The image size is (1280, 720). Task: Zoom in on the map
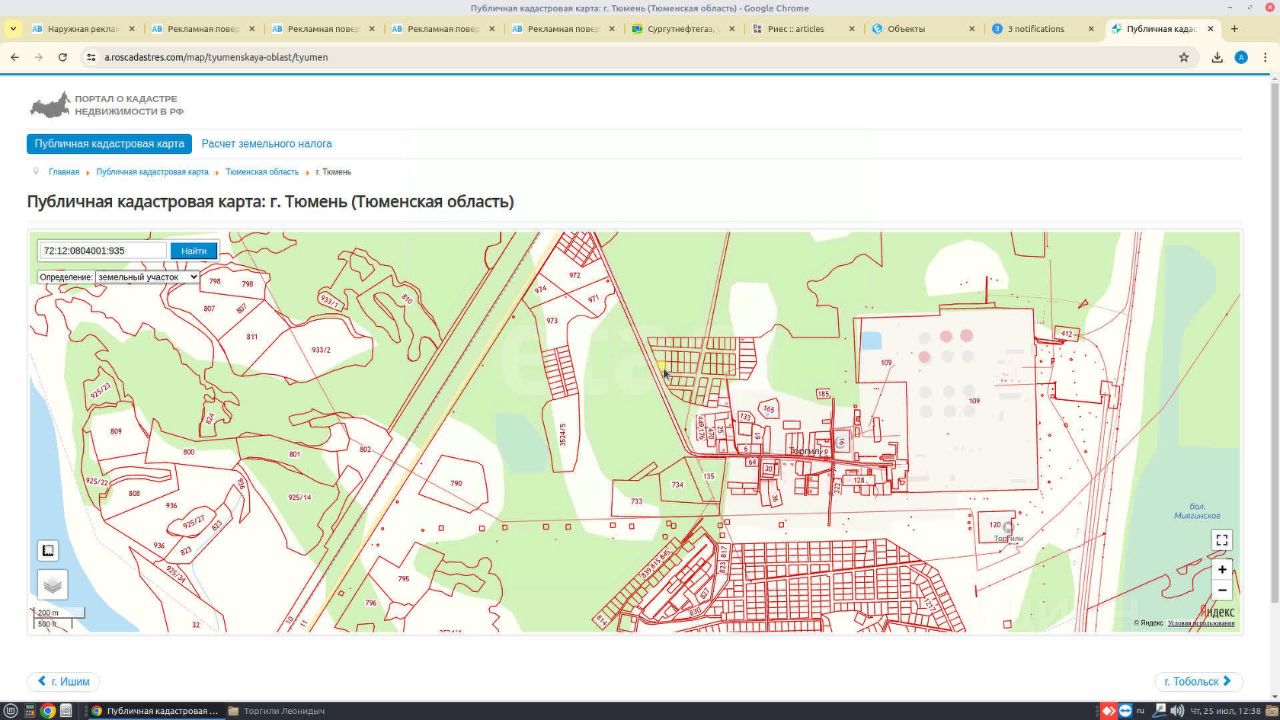tap(1221, 569)
